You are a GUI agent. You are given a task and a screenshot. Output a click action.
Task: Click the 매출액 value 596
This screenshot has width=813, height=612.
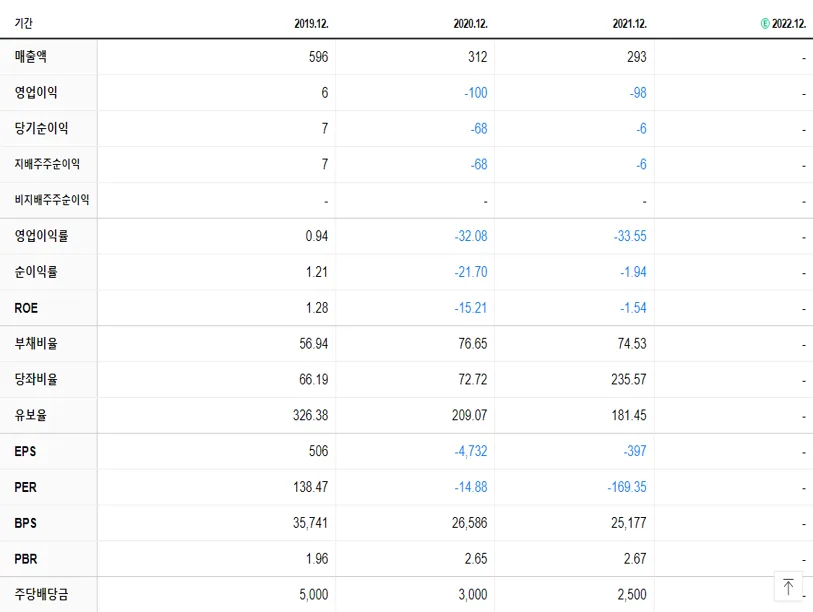coord(318,57)
